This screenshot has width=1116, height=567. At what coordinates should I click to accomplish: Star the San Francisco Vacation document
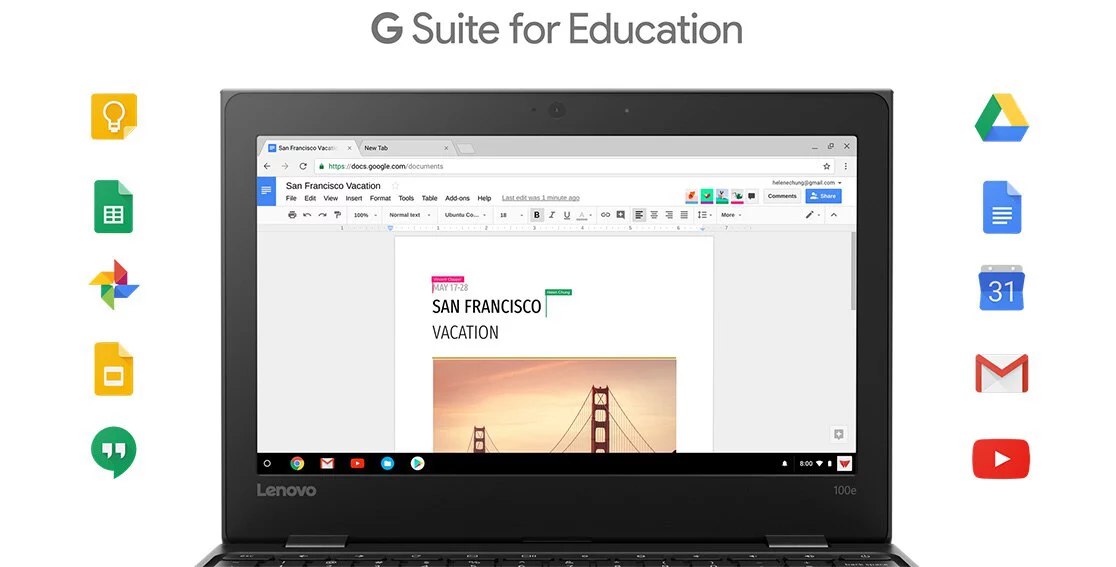[x=395, y=186]
